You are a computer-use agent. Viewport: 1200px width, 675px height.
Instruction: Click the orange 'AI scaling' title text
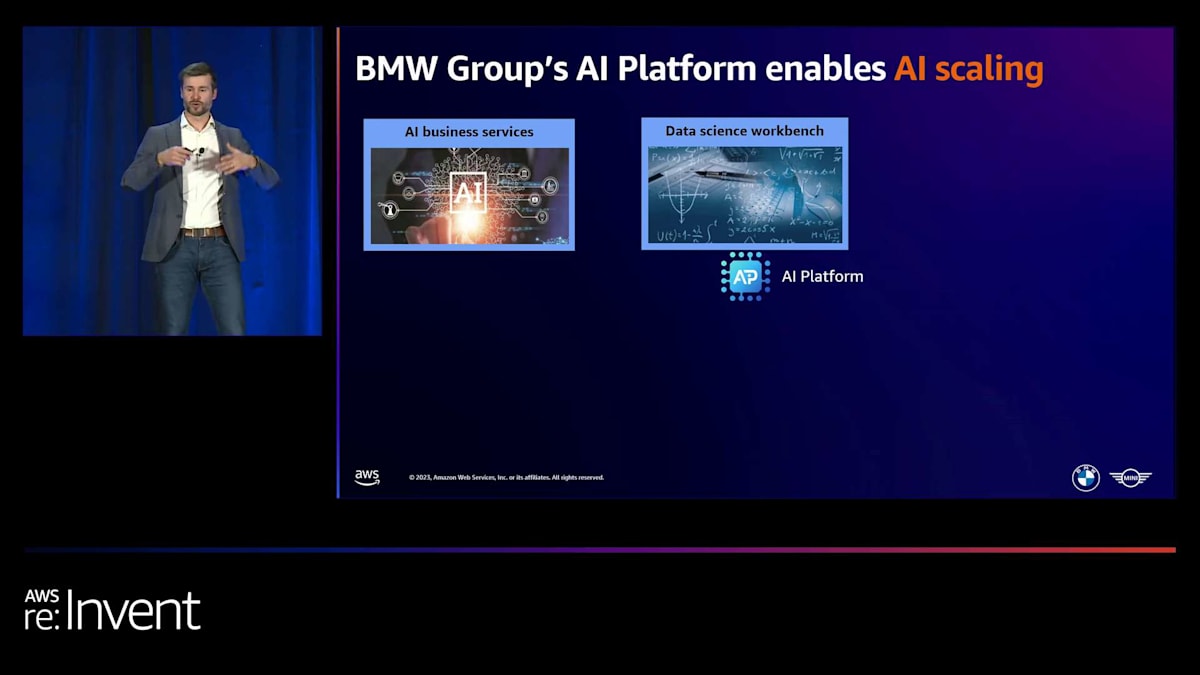coord(969,68)
